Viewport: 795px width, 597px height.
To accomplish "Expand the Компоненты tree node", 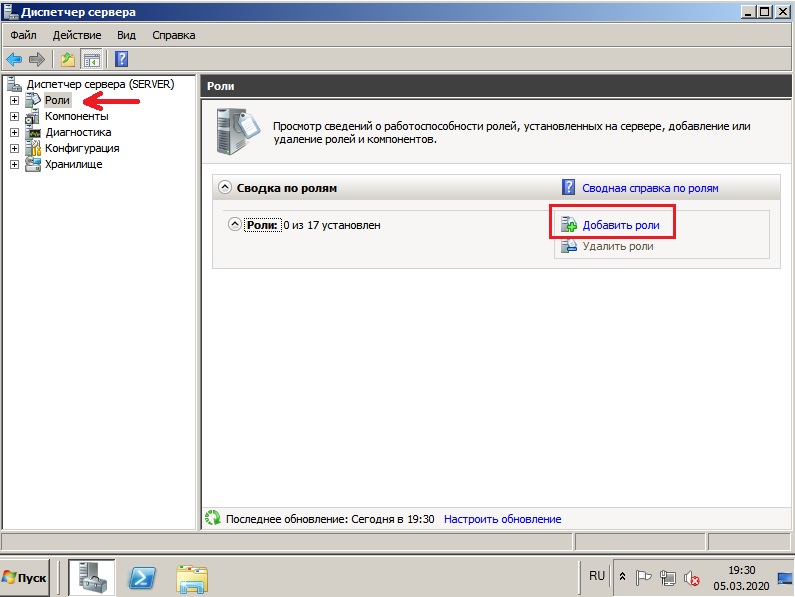I will tap(14, 117).
